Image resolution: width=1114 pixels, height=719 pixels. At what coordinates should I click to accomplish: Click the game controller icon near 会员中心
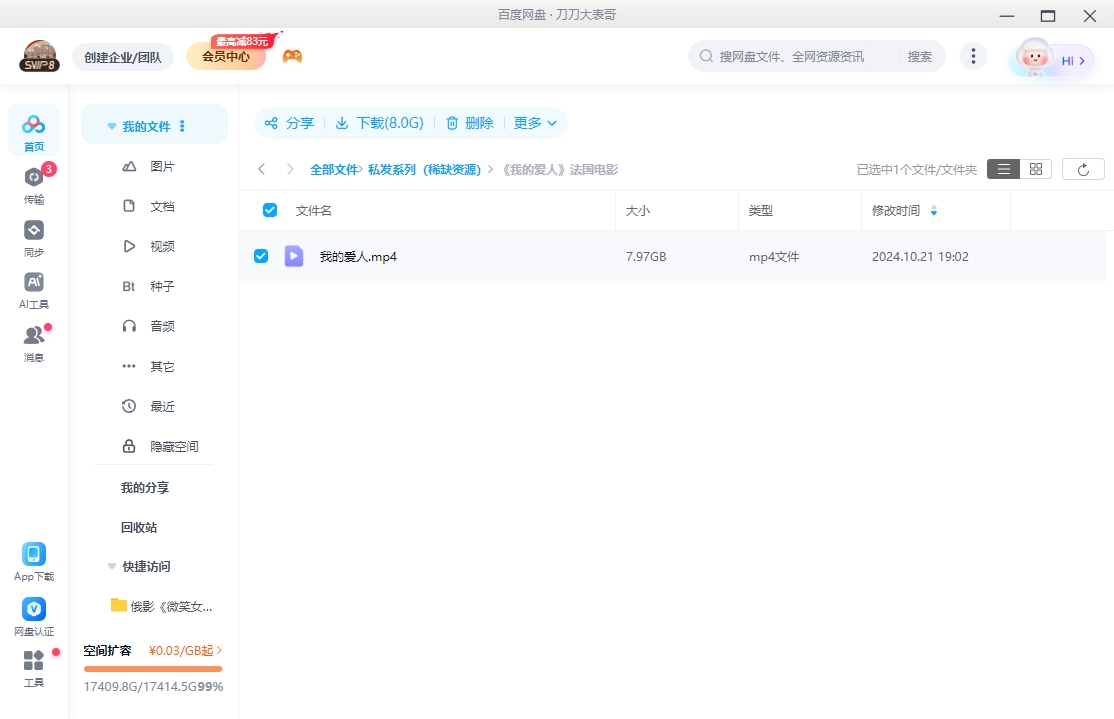291,54
